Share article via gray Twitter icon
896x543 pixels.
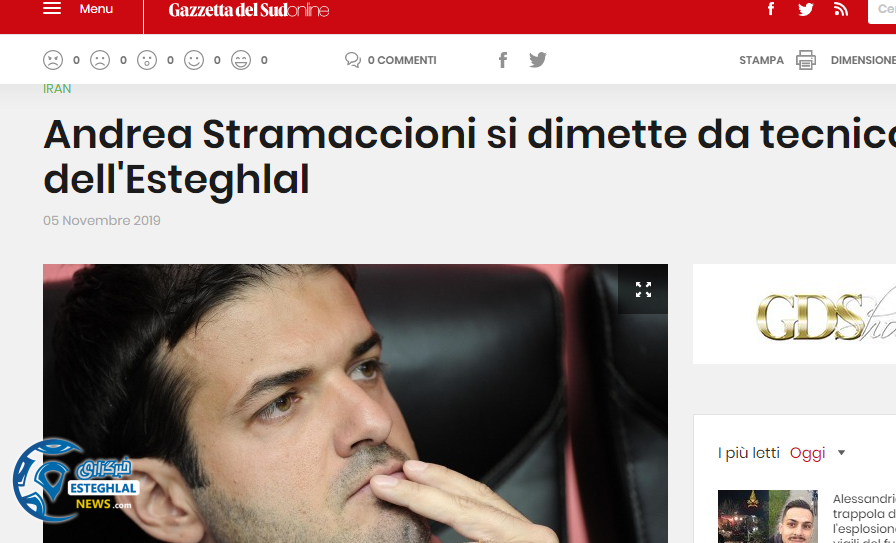coord(538,60)
